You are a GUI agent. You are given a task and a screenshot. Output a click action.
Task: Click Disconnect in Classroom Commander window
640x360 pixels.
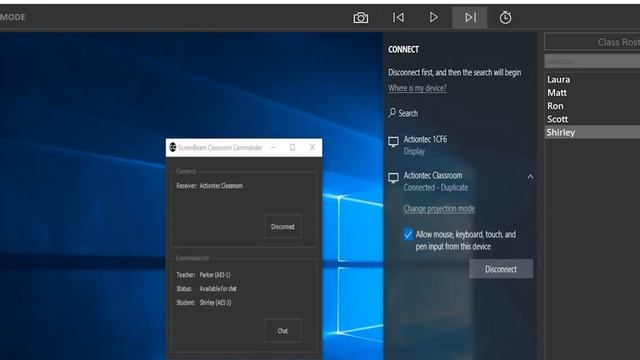pos(282,227)
